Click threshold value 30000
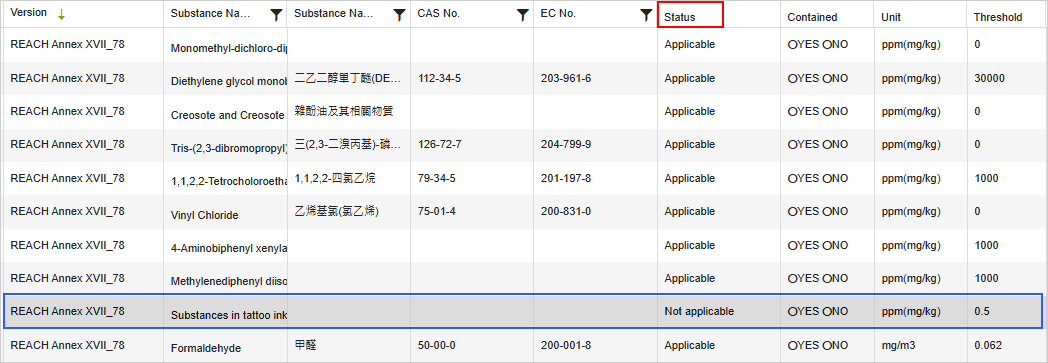This screenshot has height=363, width=1048. (989, 78)
